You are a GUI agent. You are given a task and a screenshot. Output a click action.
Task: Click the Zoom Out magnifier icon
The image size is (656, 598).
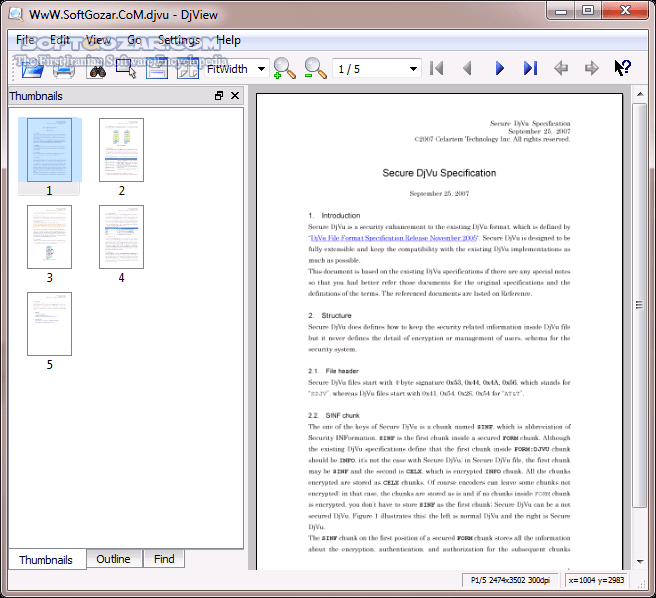315,69
